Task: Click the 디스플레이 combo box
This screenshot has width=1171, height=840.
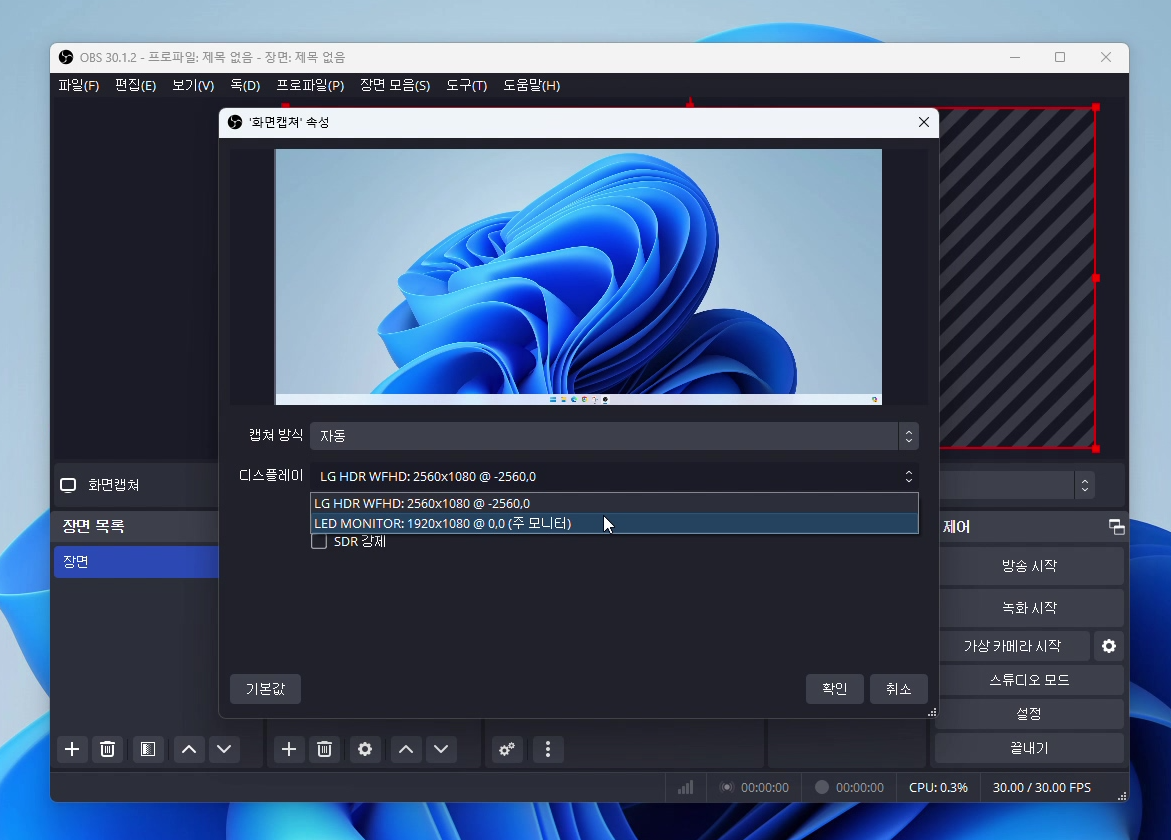Action: 614,476
